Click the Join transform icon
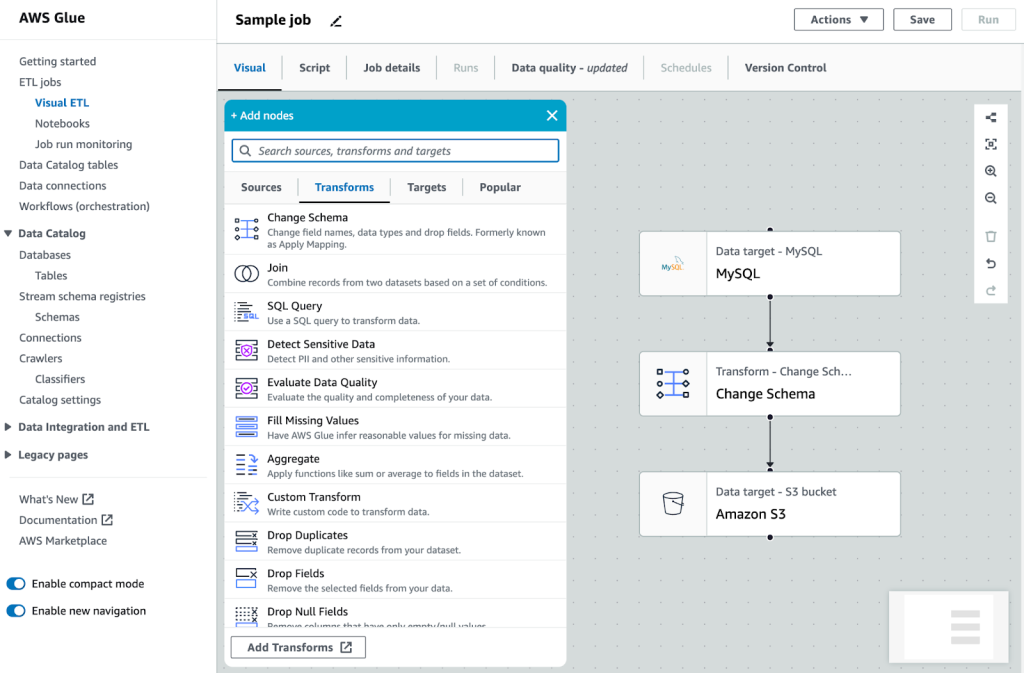1024x673 pixels. point(246,274)
